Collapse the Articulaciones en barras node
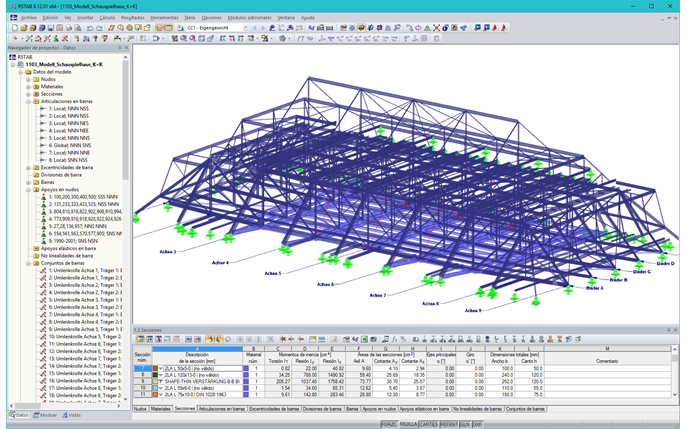Viewport: 686px width, 429px height. [28, 101]
